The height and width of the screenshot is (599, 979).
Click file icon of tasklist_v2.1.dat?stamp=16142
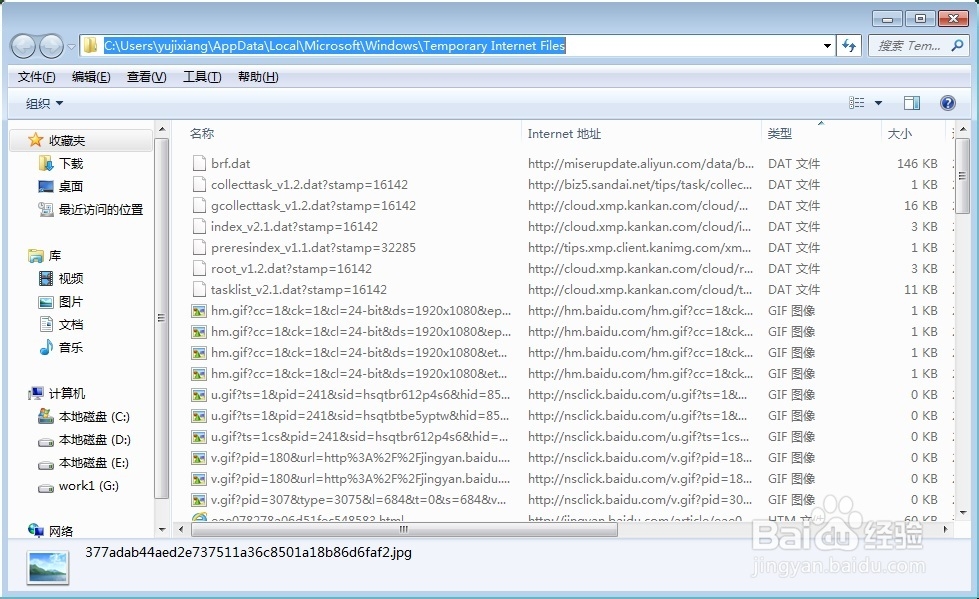tap(199, 290)
